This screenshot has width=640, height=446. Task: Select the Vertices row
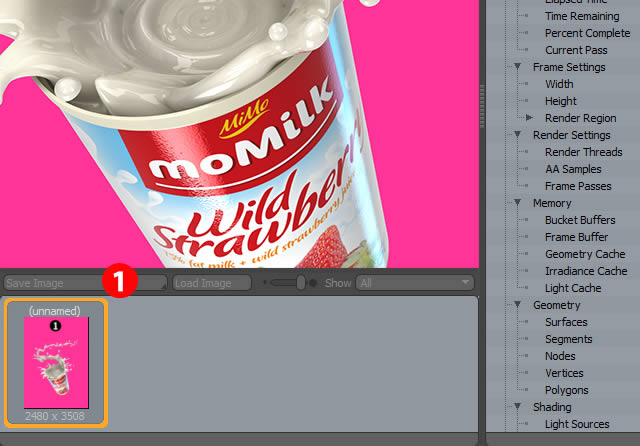[x=564, y=373]
